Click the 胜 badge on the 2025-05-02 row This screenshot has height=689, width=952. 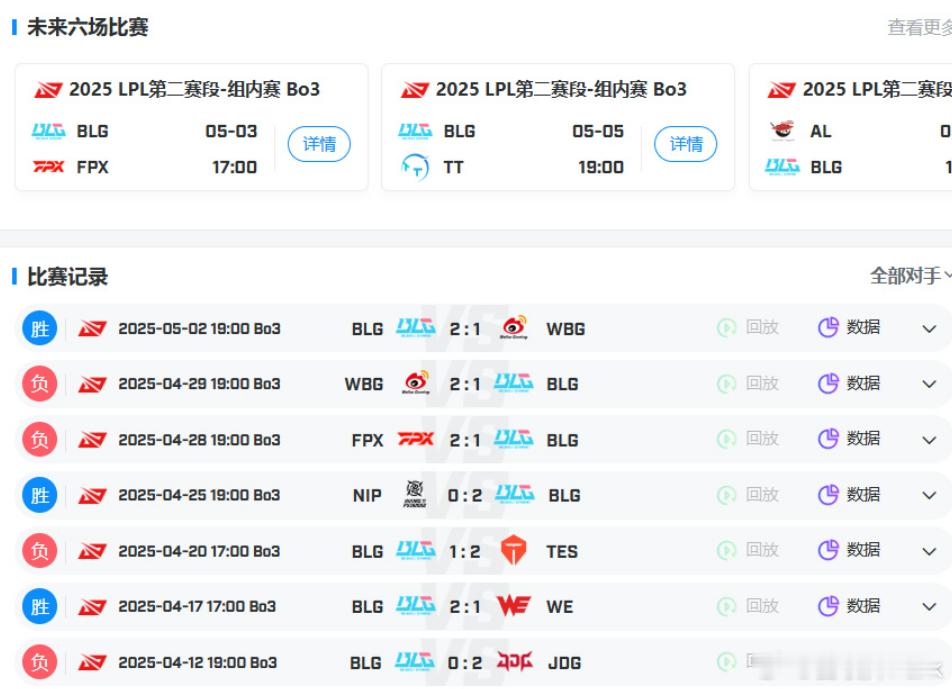39,328
